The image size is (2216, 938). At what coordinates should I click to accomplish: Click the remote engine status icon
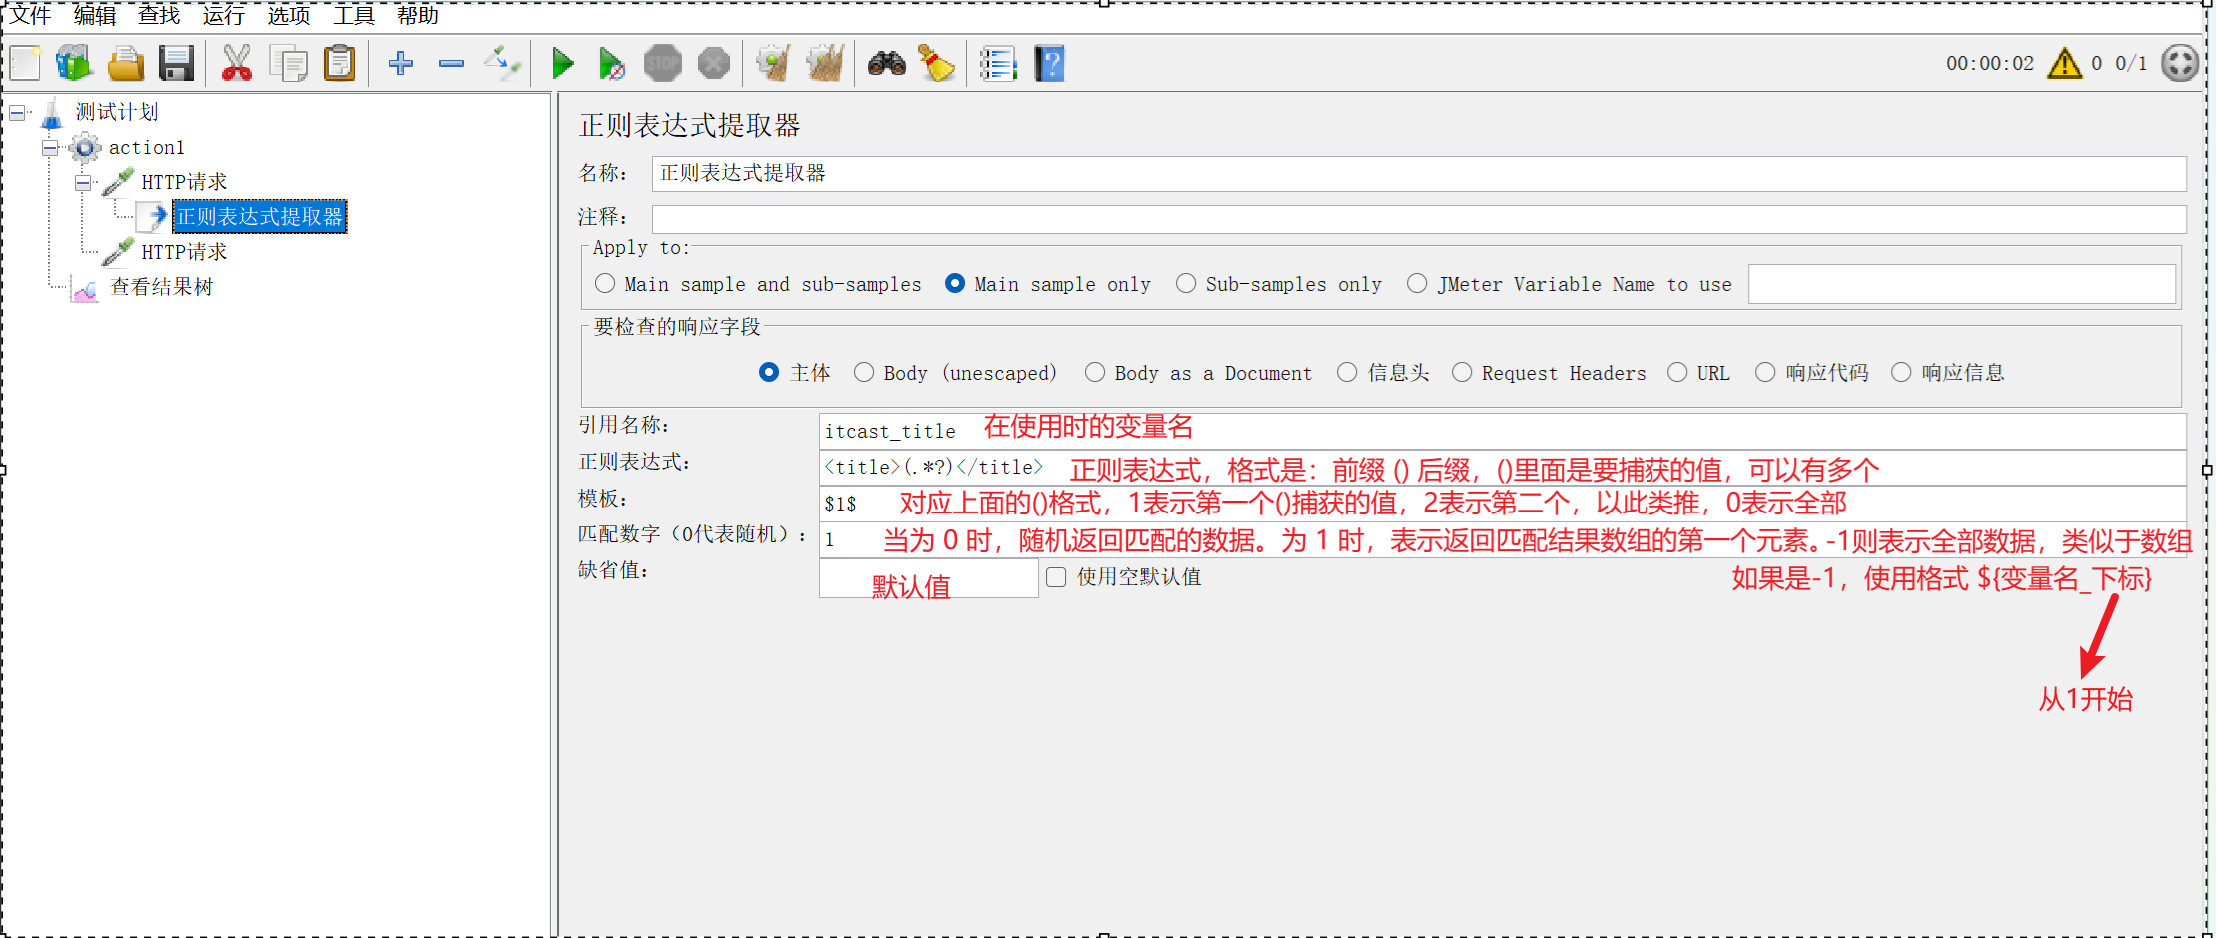pos(2180,63)
